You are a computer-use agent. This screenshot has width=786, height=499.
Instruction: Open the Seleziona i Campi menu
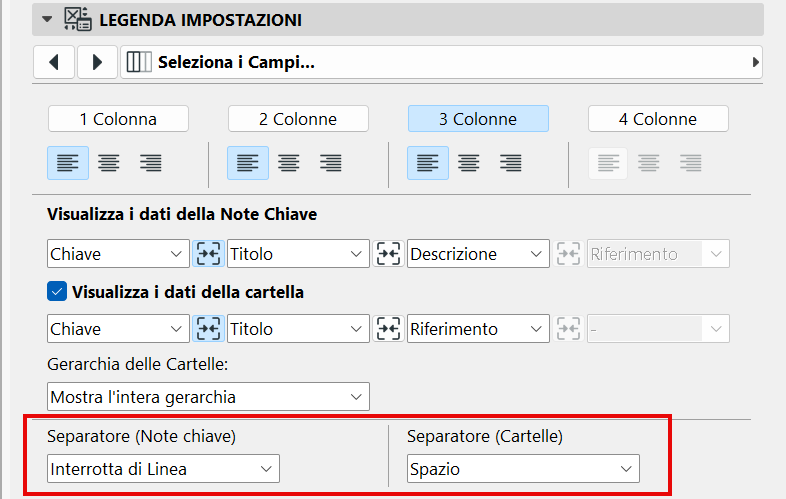(x=441, y=62)
